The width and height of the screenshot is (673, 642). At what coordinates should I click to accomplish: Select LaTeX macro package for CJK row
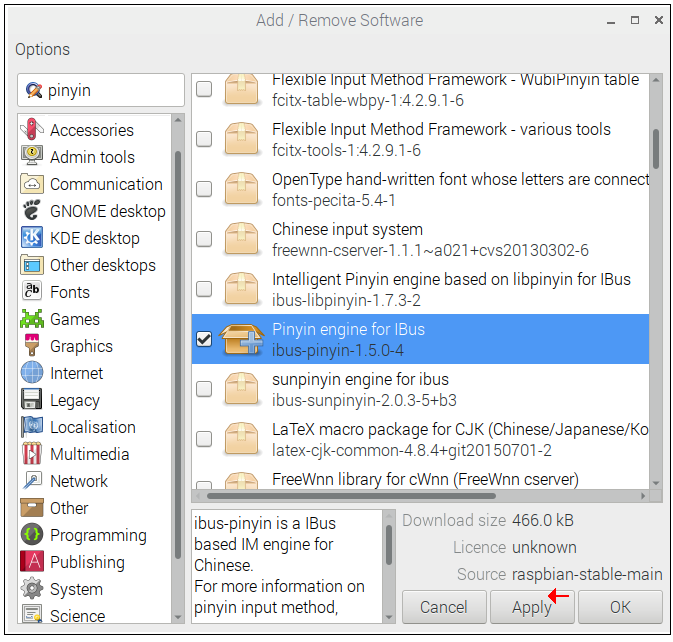coord(420,439)
